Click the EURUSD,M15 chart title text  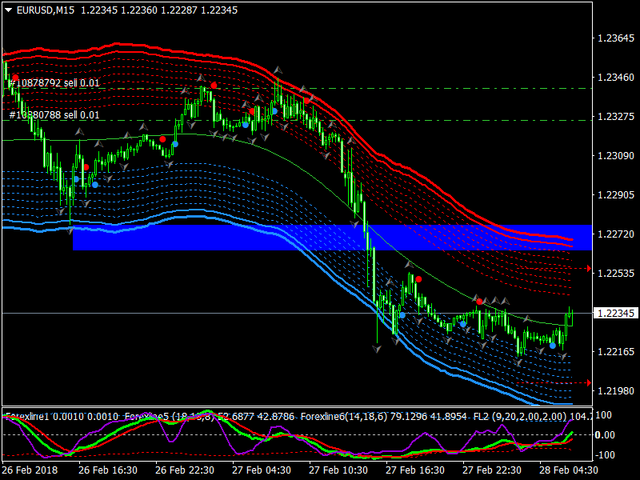45,10
